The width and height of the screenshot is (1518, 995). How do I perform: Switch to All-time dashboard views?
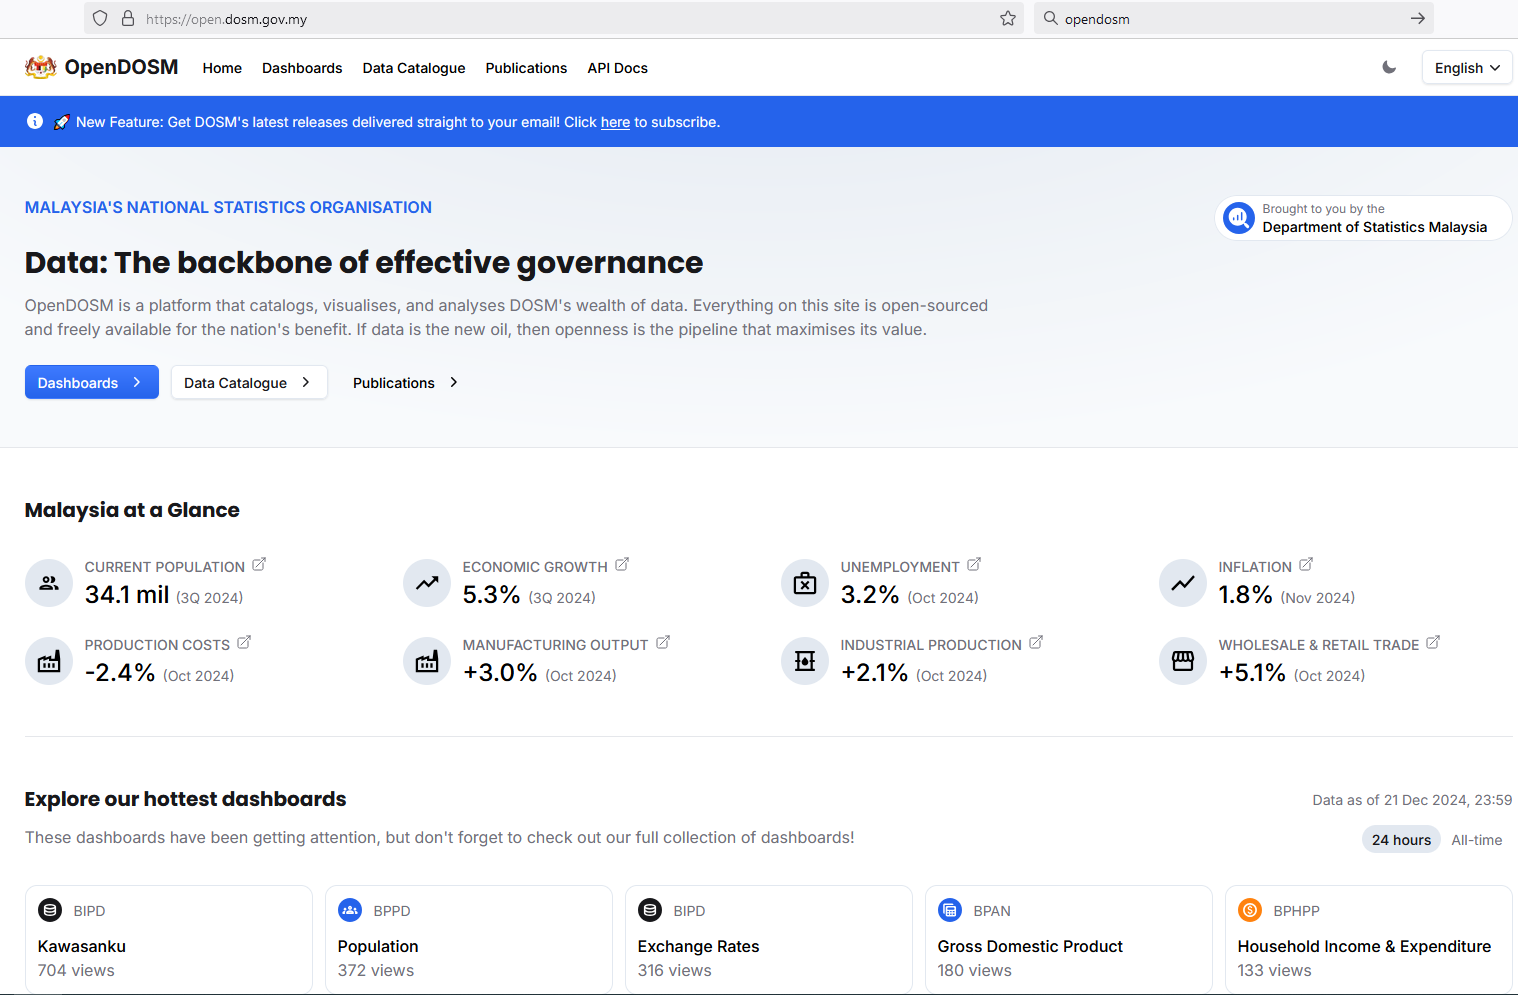point(1476,840)
